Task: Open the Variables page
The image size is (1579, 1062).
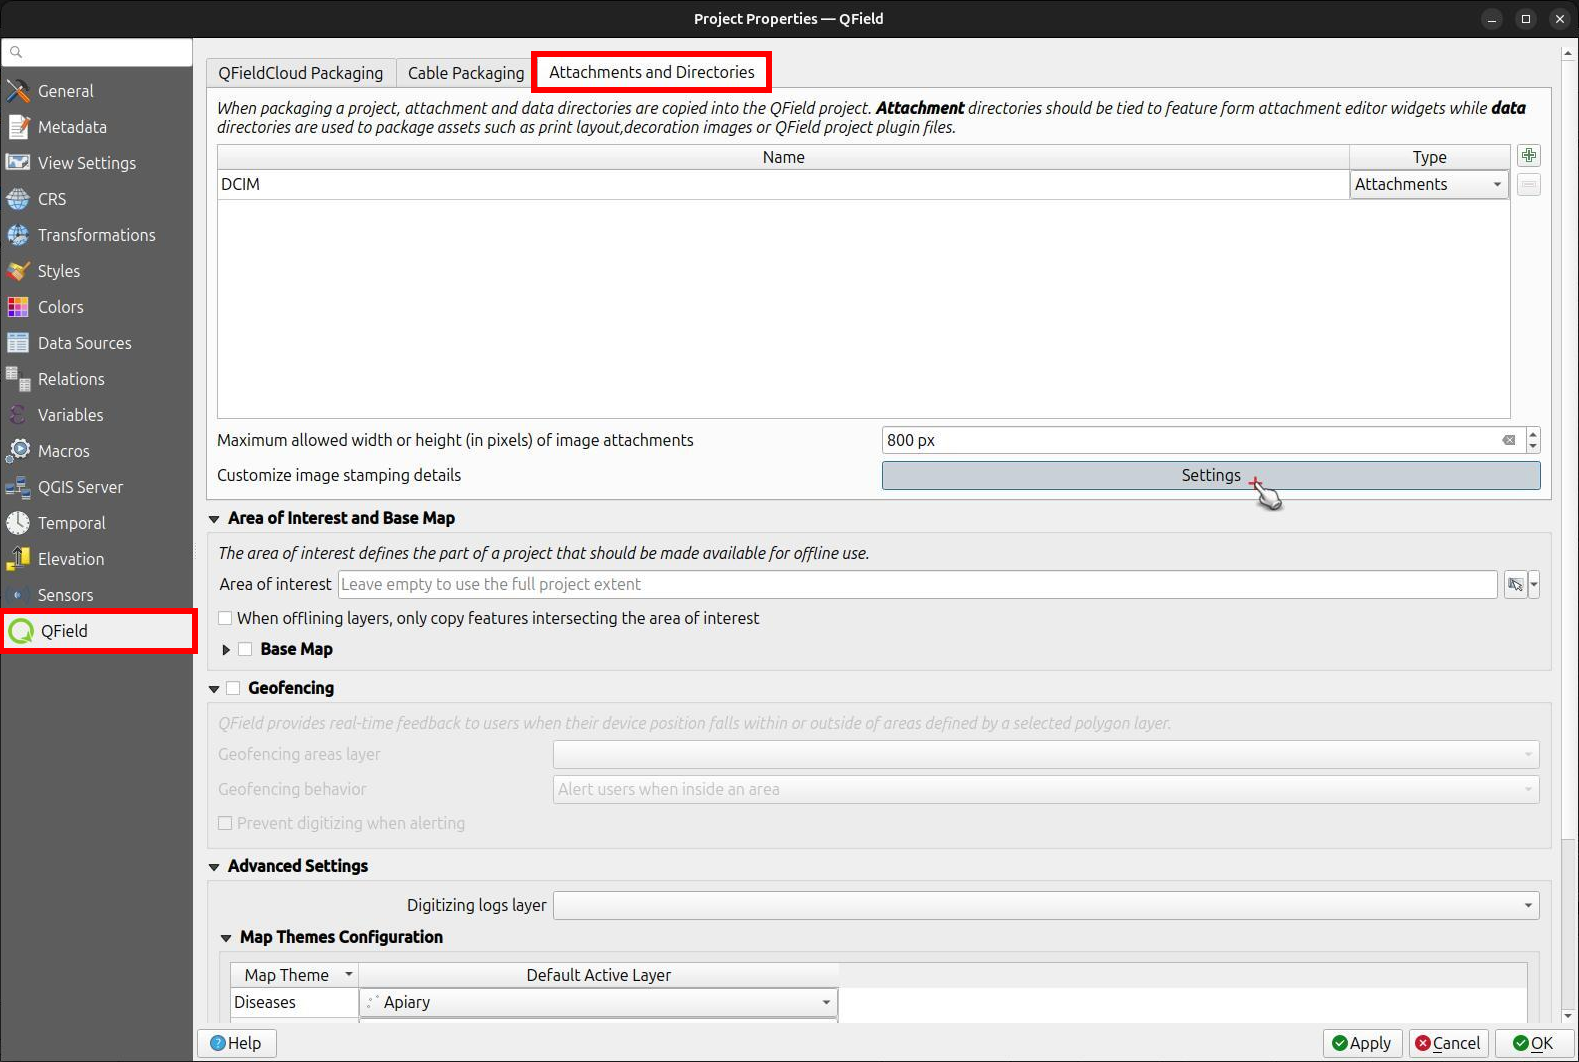Action: (96, 415)
